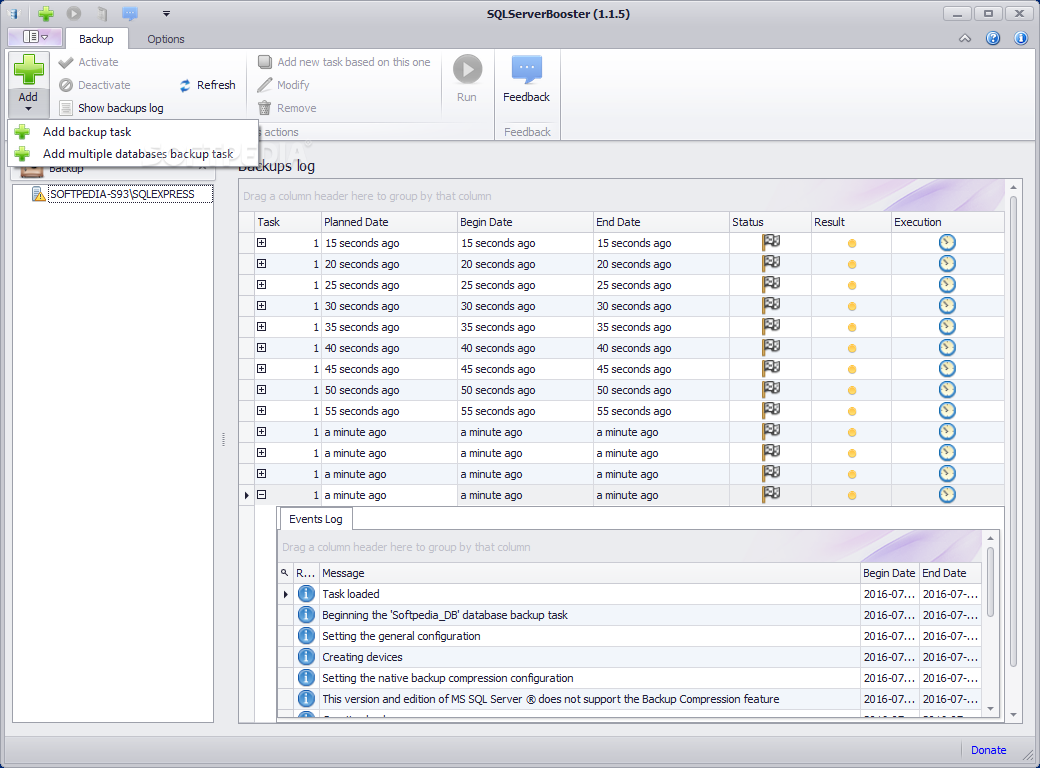Click the Activate checkmark button
The image size is (1040, 768).
click(88, 62)
